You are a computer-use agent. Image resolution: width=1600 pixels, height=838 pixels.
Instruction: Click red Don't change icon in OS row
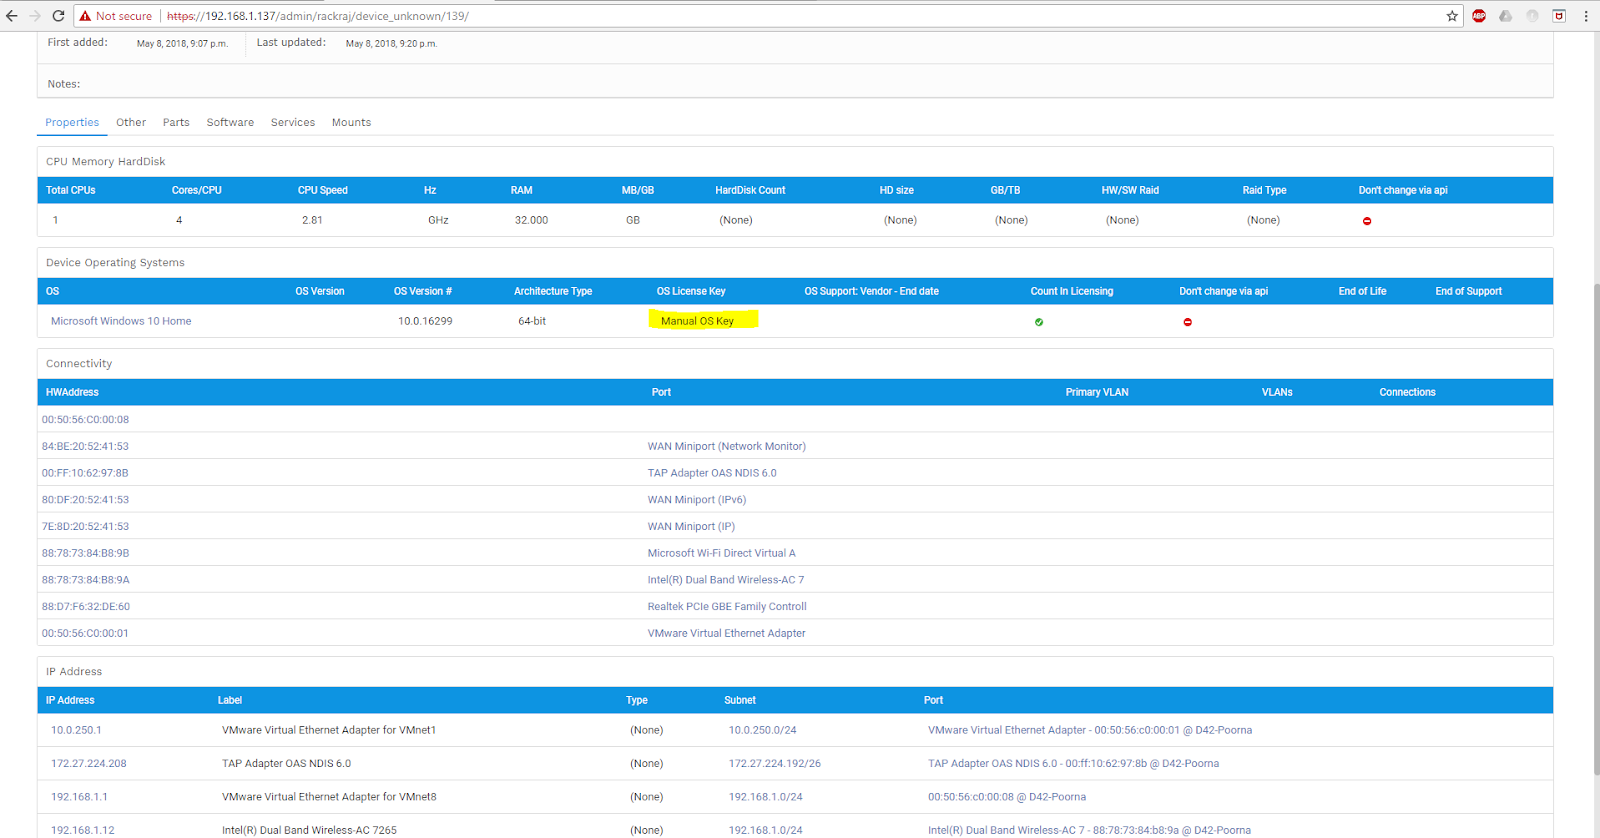tap(1188, 322)
